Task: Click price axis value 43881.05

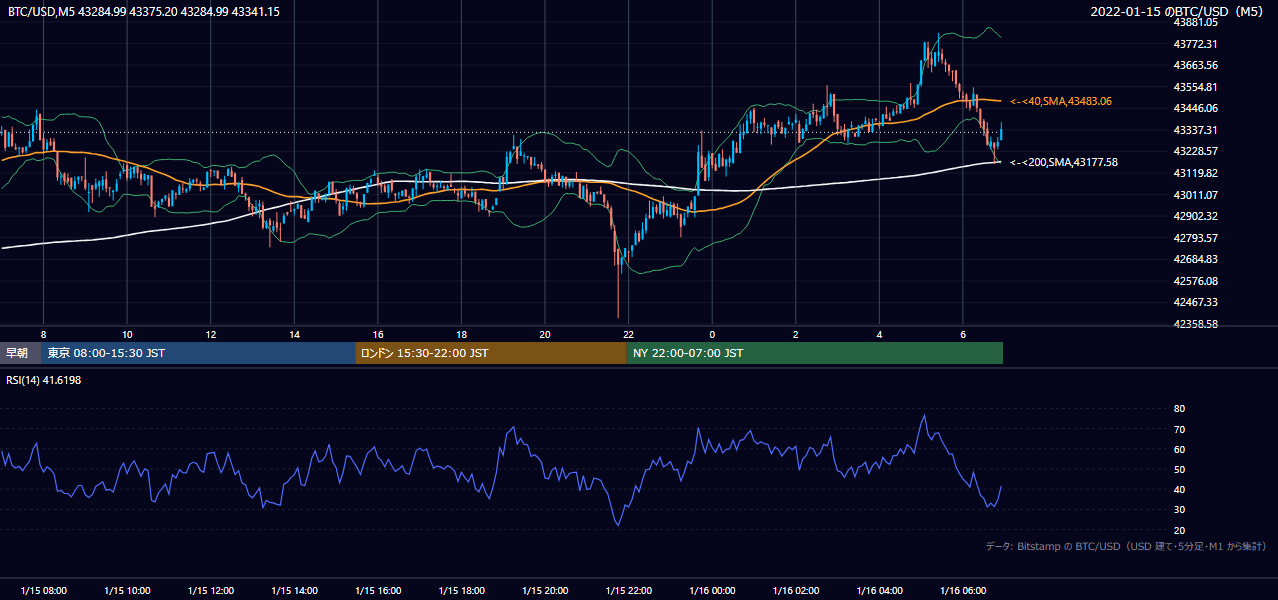Action: [1195, 22]
